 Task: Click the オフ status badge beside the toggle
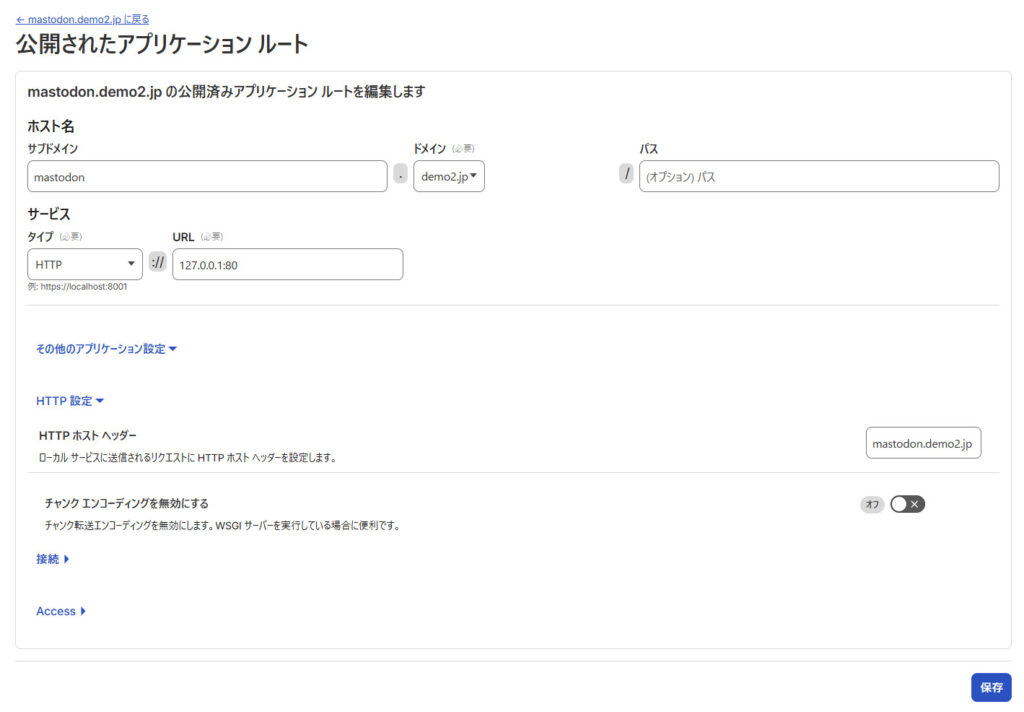(872, 504)
